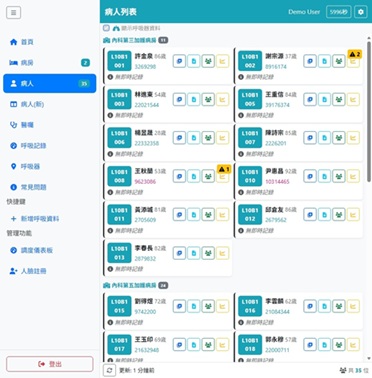Click the green people icon for bed 001
This screenshot has height=378, width=372.
coord(208,61)
